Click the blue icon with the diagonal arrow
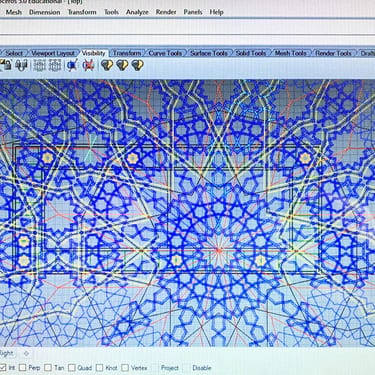This screenshot has width=375, height=375. [x=72, y=65]
